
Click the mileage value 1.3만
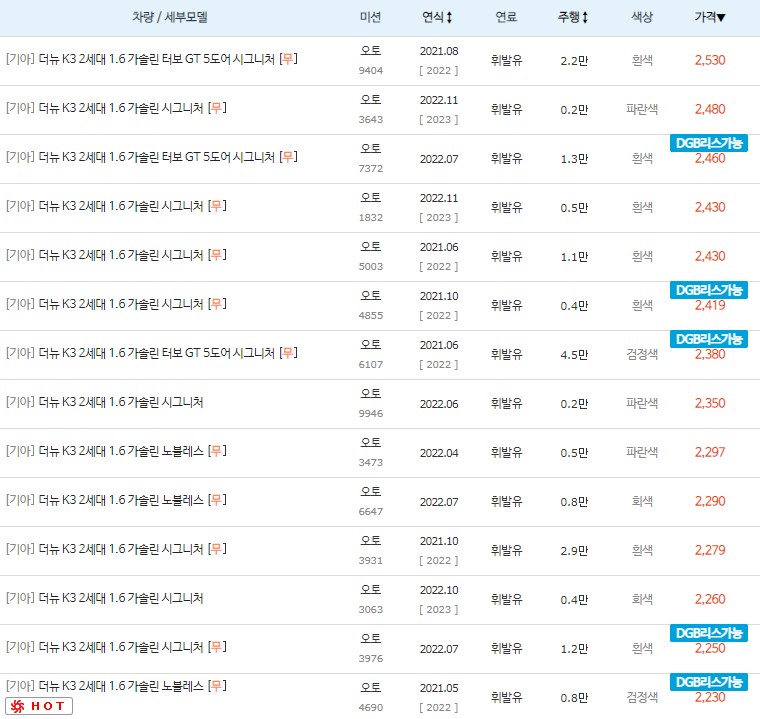tap(574, 159)
